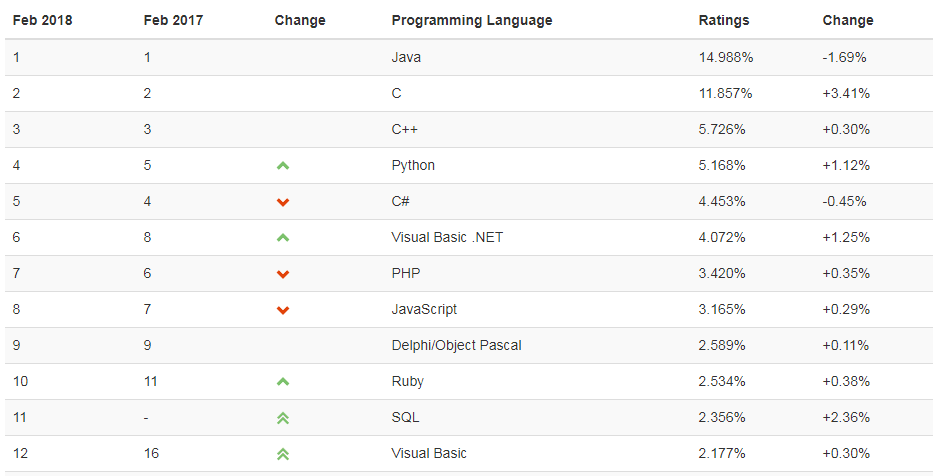Click the -0.45% change value for C#

click(x=844, y=201)
